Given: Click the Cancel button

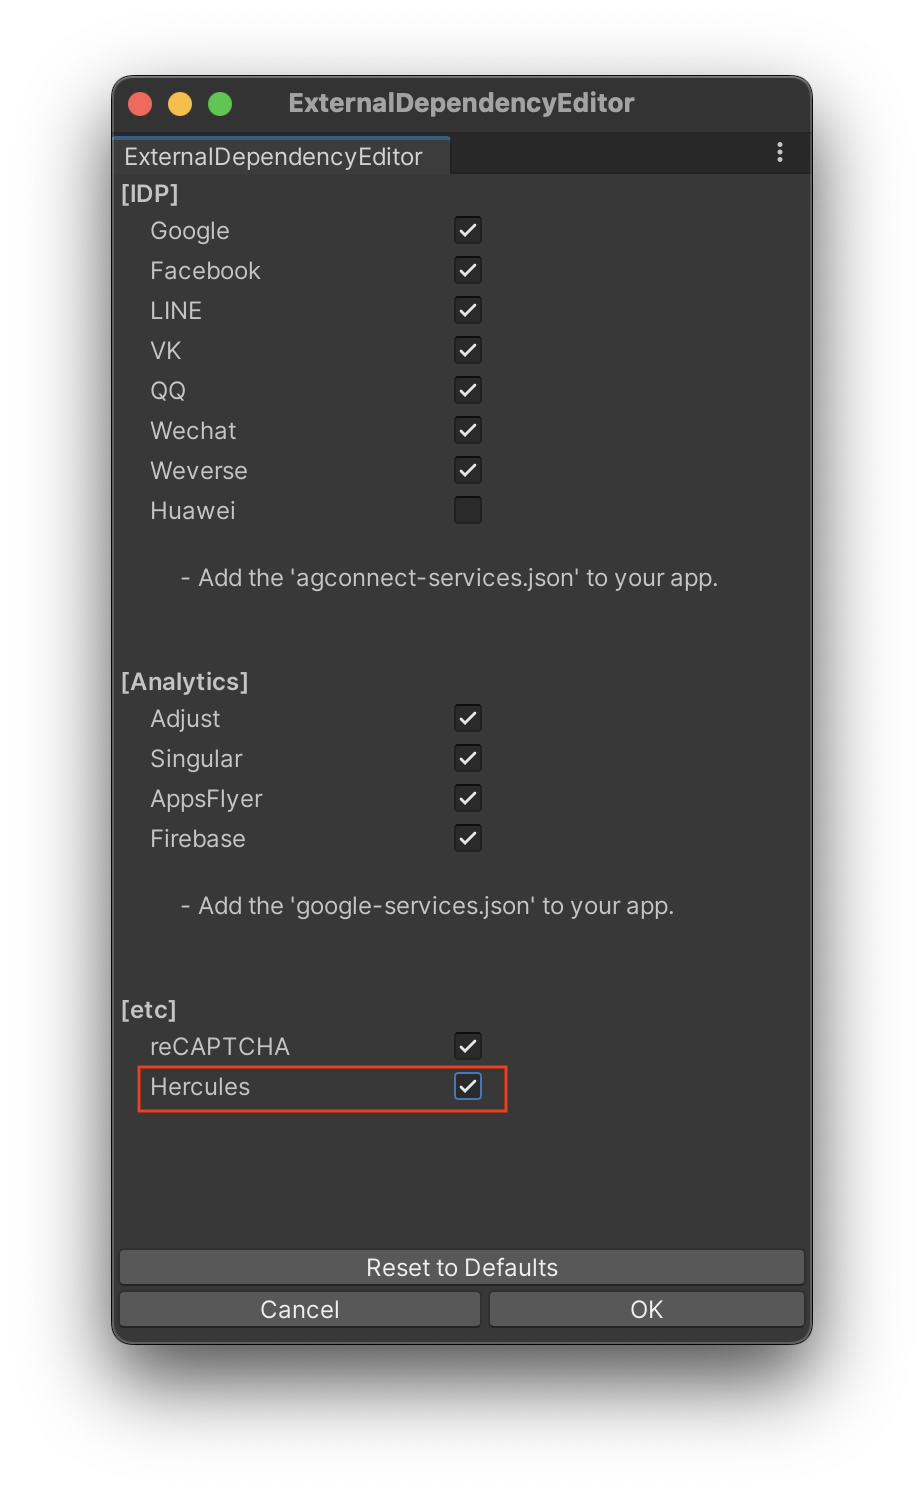Looking at the screenshot, I should point(300,1309).
